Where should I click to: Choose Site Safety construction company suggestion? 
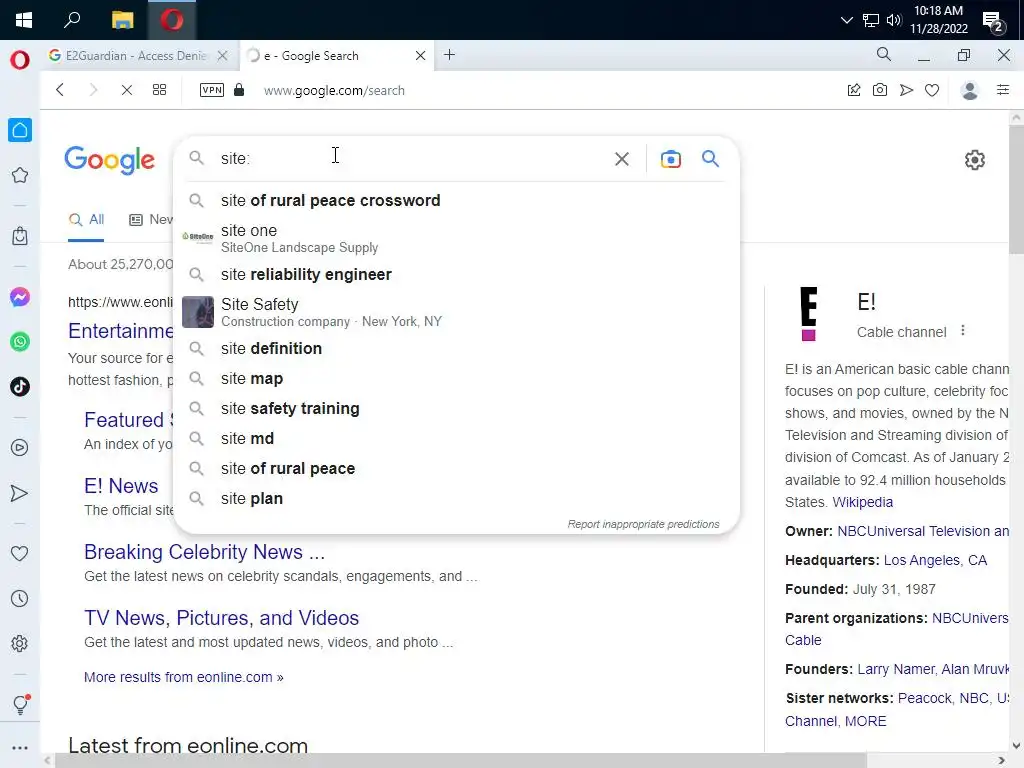(x=456, y=312)
